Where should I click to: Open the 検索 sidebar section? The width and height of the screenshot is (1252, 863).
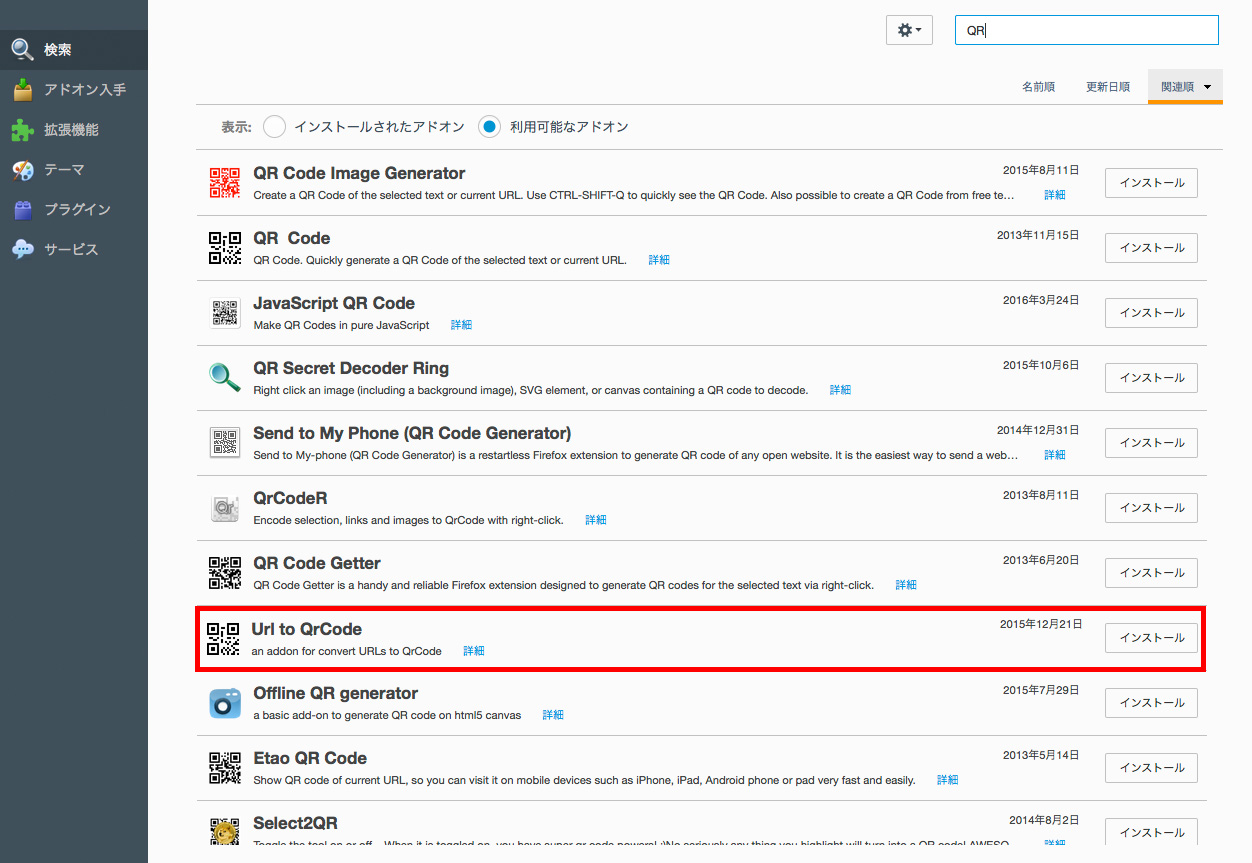pos(74,50)
